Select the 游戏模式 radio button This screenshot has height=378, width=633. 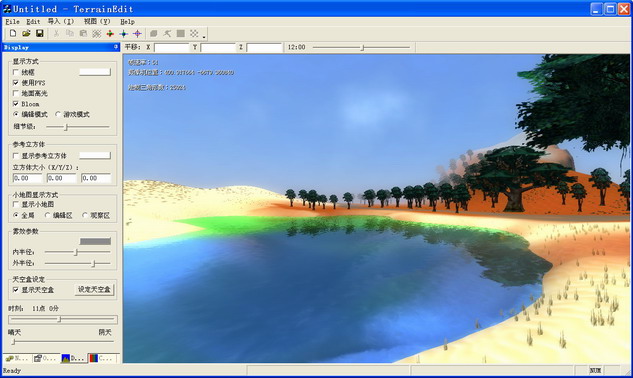click(x=58, y=114)
